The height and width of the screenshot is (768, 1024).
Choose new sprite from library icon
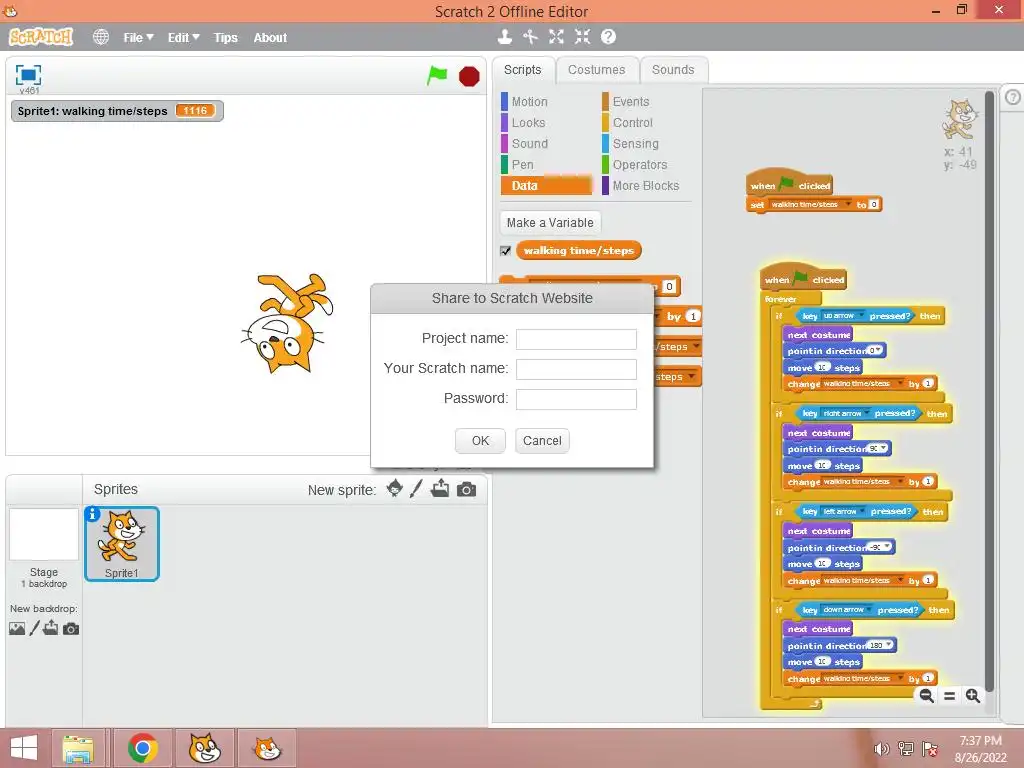pyautogui.click(x=394, y=488)
